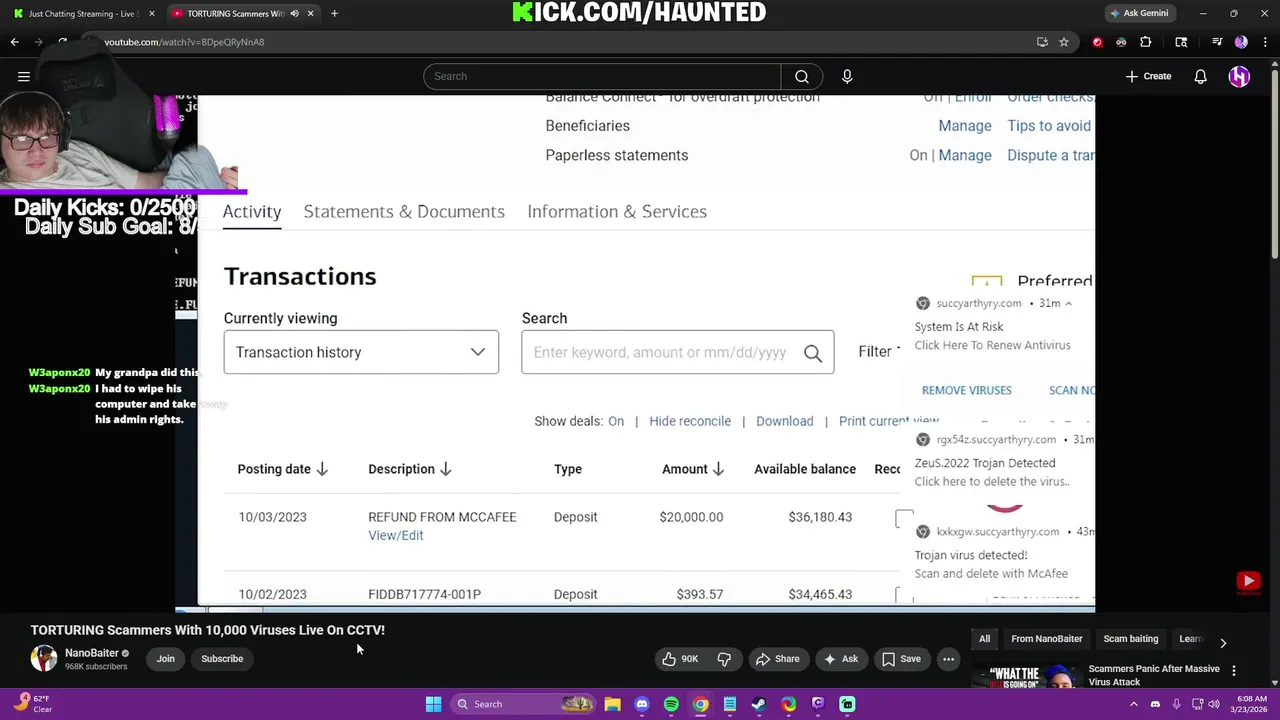Image resolution: width=1280 pixels, height=720 pixels.
Task: Open File Explorer from the taskbar
Action: 612,704
